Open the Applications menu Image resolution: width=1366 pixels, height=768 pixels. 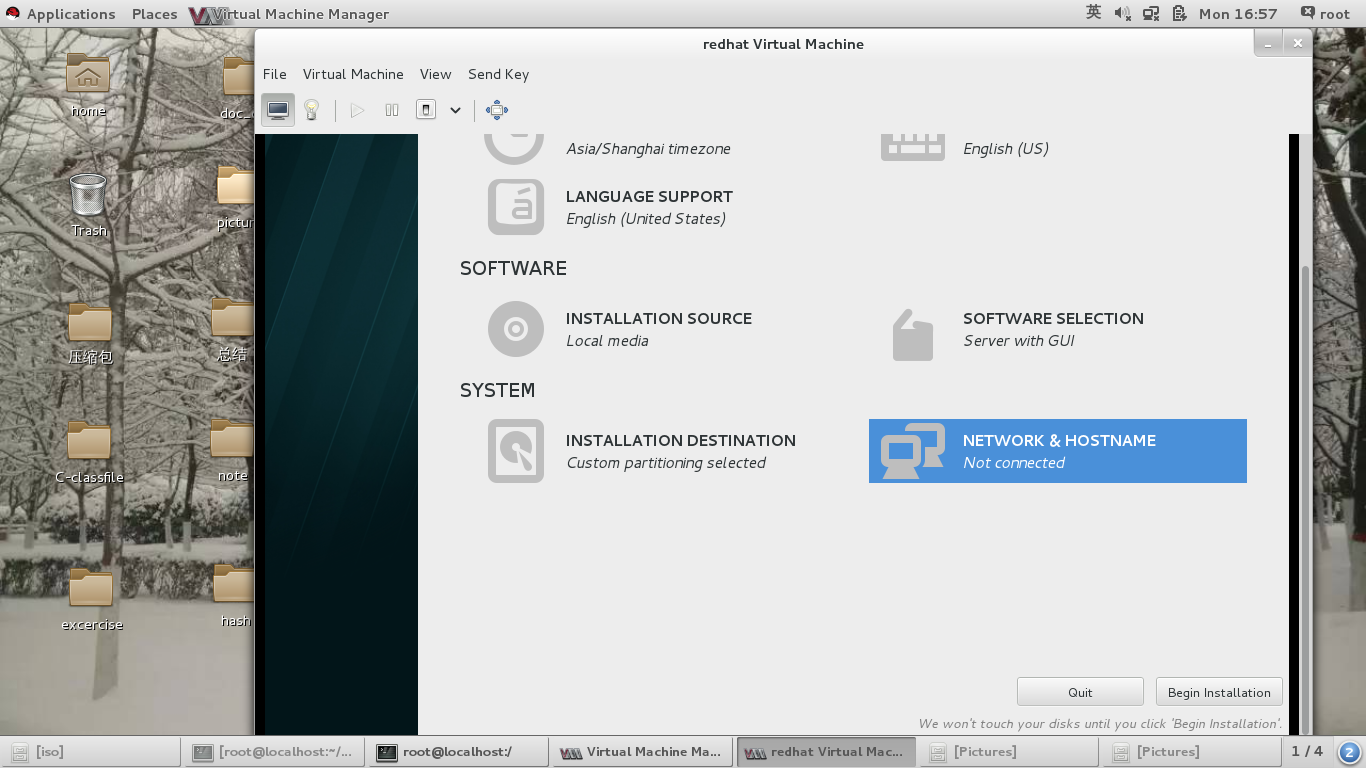point(61,14)
